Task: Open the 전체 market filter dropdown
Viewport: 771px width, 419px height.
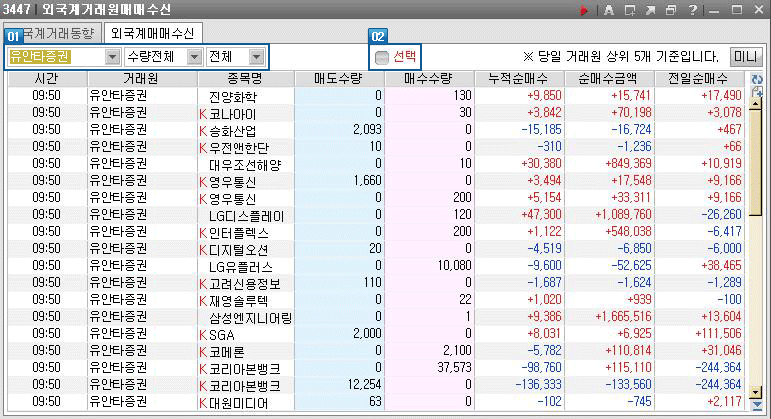Action: click(256, 57)
